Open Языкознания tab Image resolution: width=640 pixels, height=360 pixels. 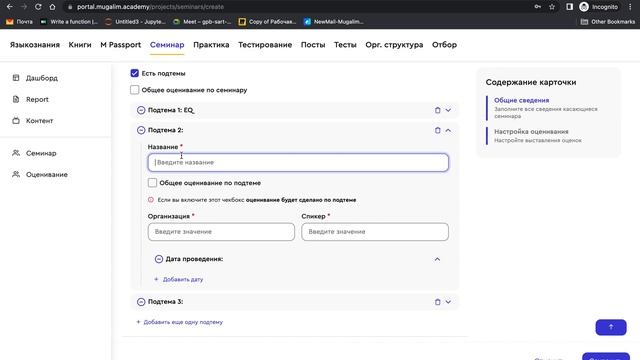(x=35, y=45)
